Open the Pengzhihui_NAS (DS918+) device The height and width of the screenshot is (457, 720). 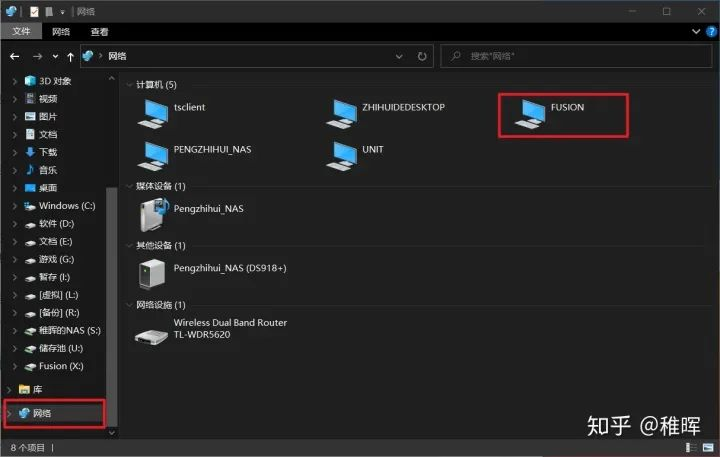coord(152,274)
